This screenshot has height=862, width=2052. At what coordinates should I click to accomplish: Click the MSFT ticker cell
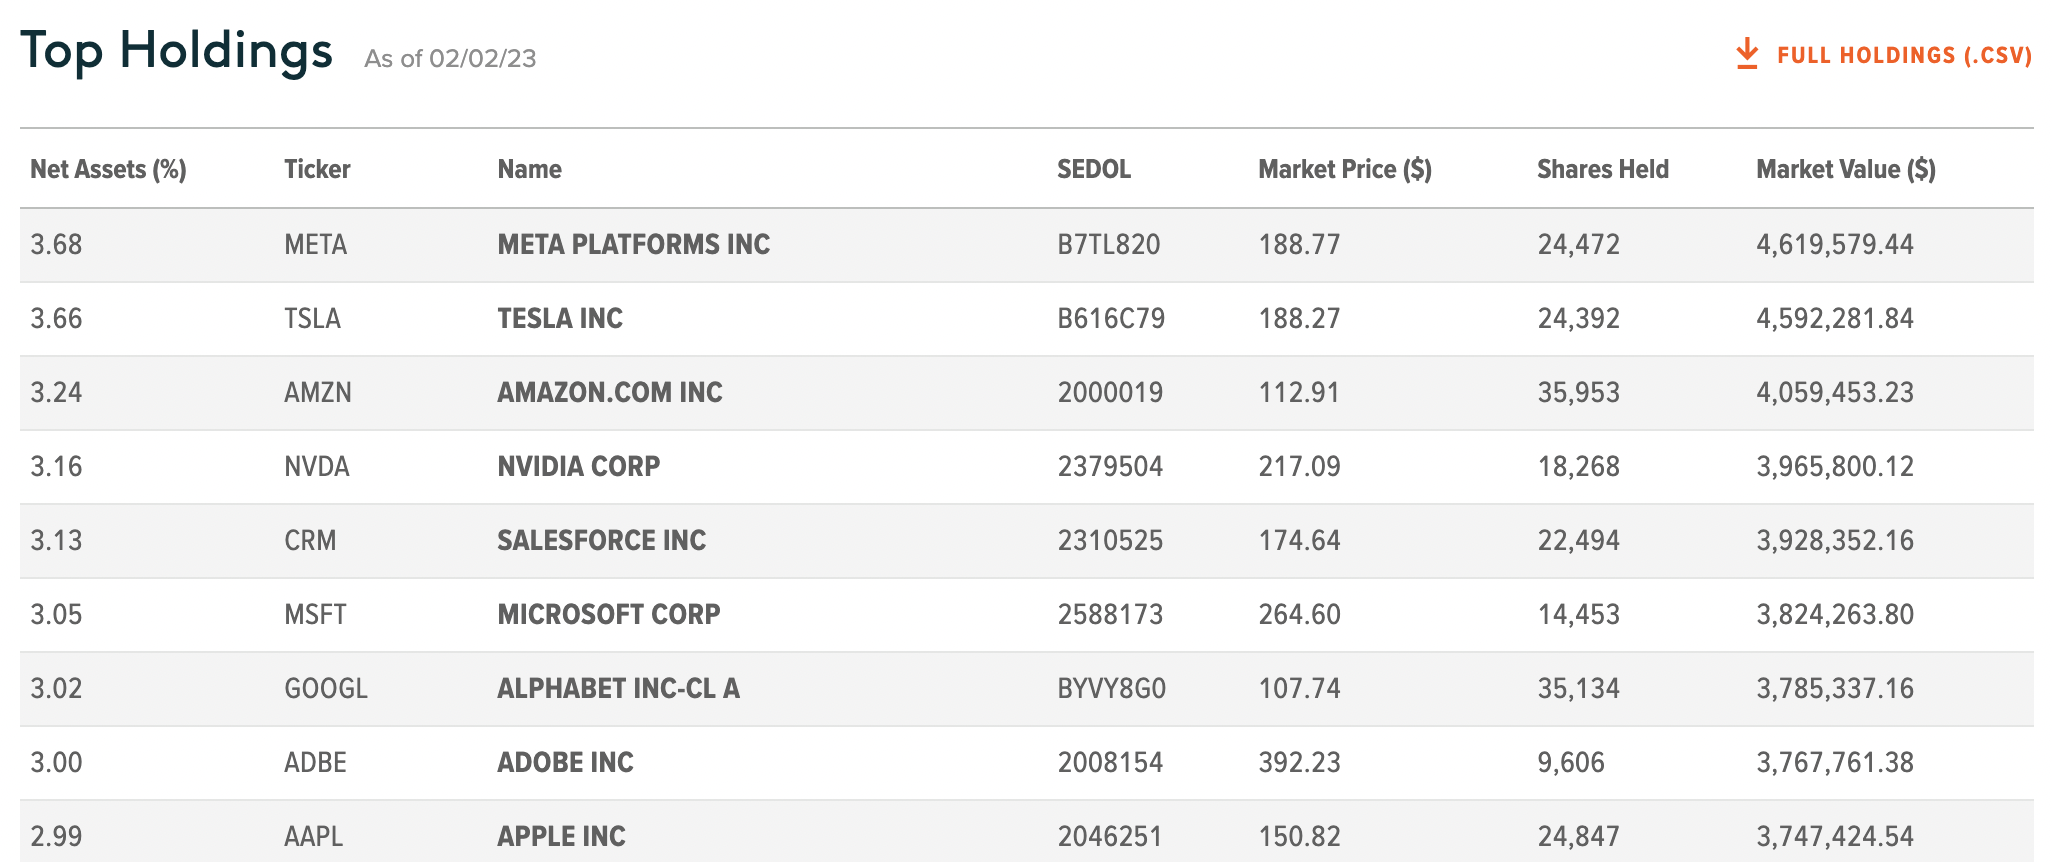click(x=316, y=614)
